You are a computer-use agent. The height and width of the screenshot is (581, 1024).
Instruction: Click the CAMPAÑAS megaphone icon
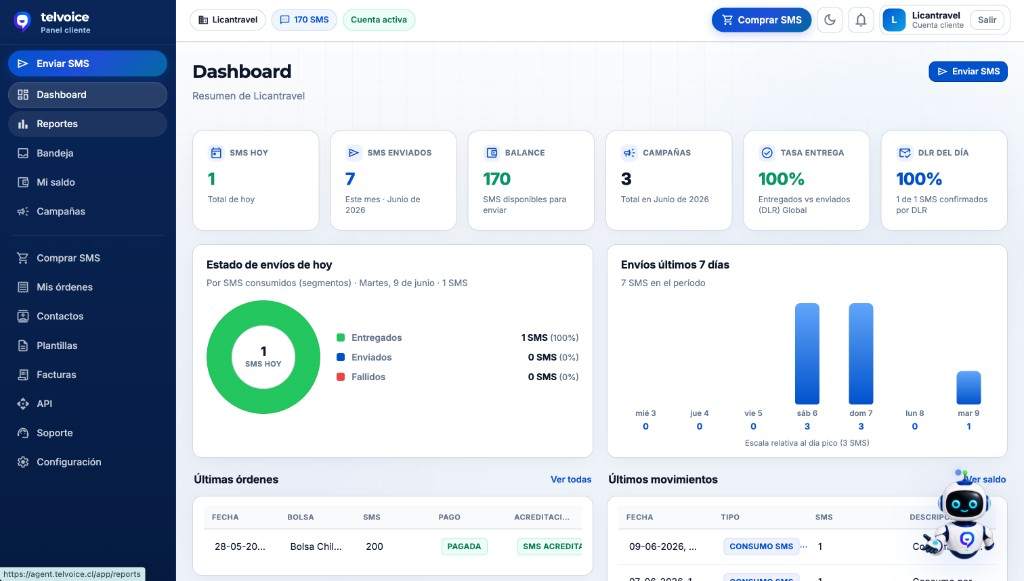click(x=629, y=153)
